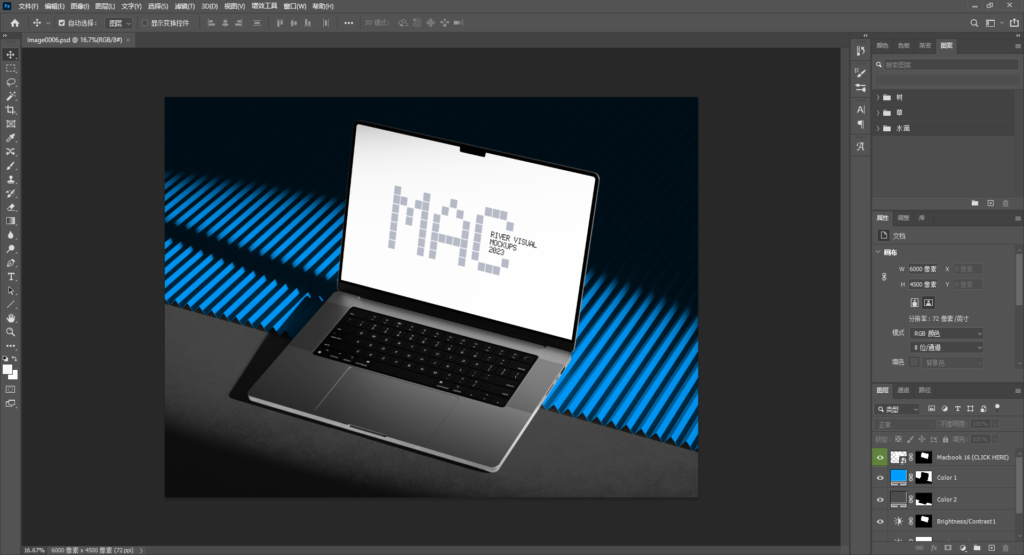Screen dimensions: 1024x555
Task: Open the Paragraph panel icon
Action: (x=860, y=124)
